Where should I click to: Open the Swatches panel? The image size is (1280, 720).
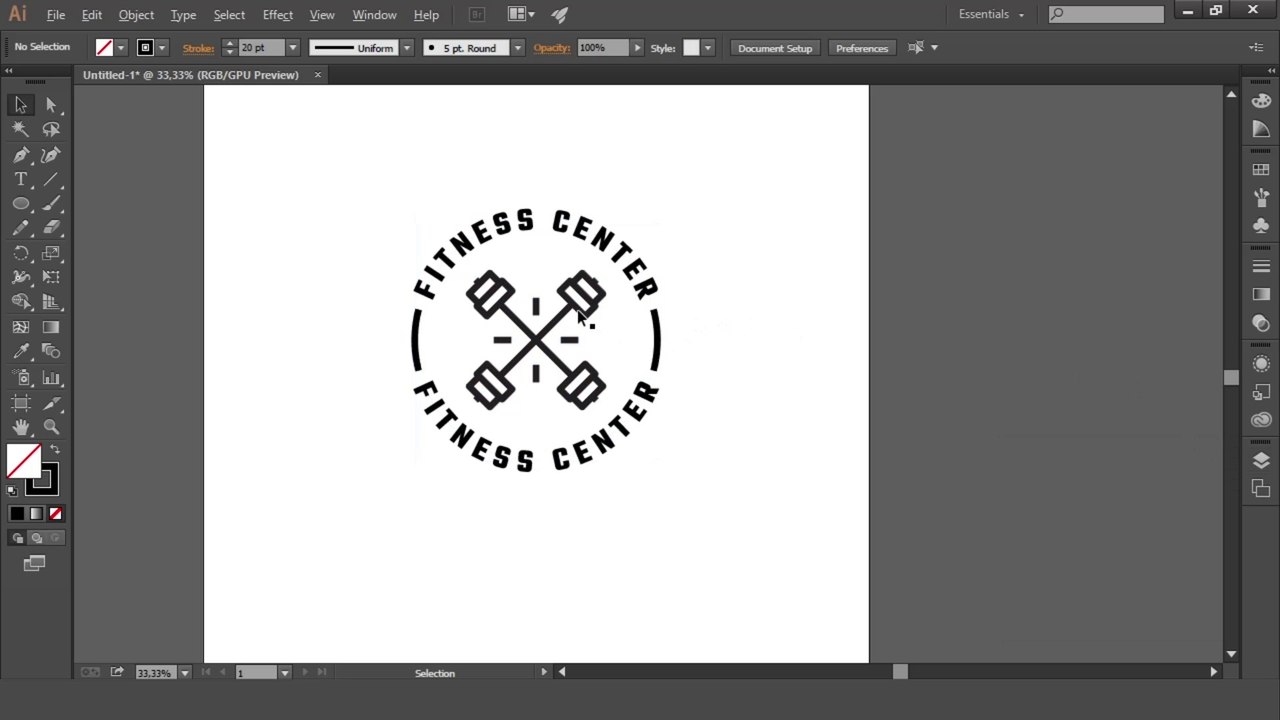tap(1261, 170)
